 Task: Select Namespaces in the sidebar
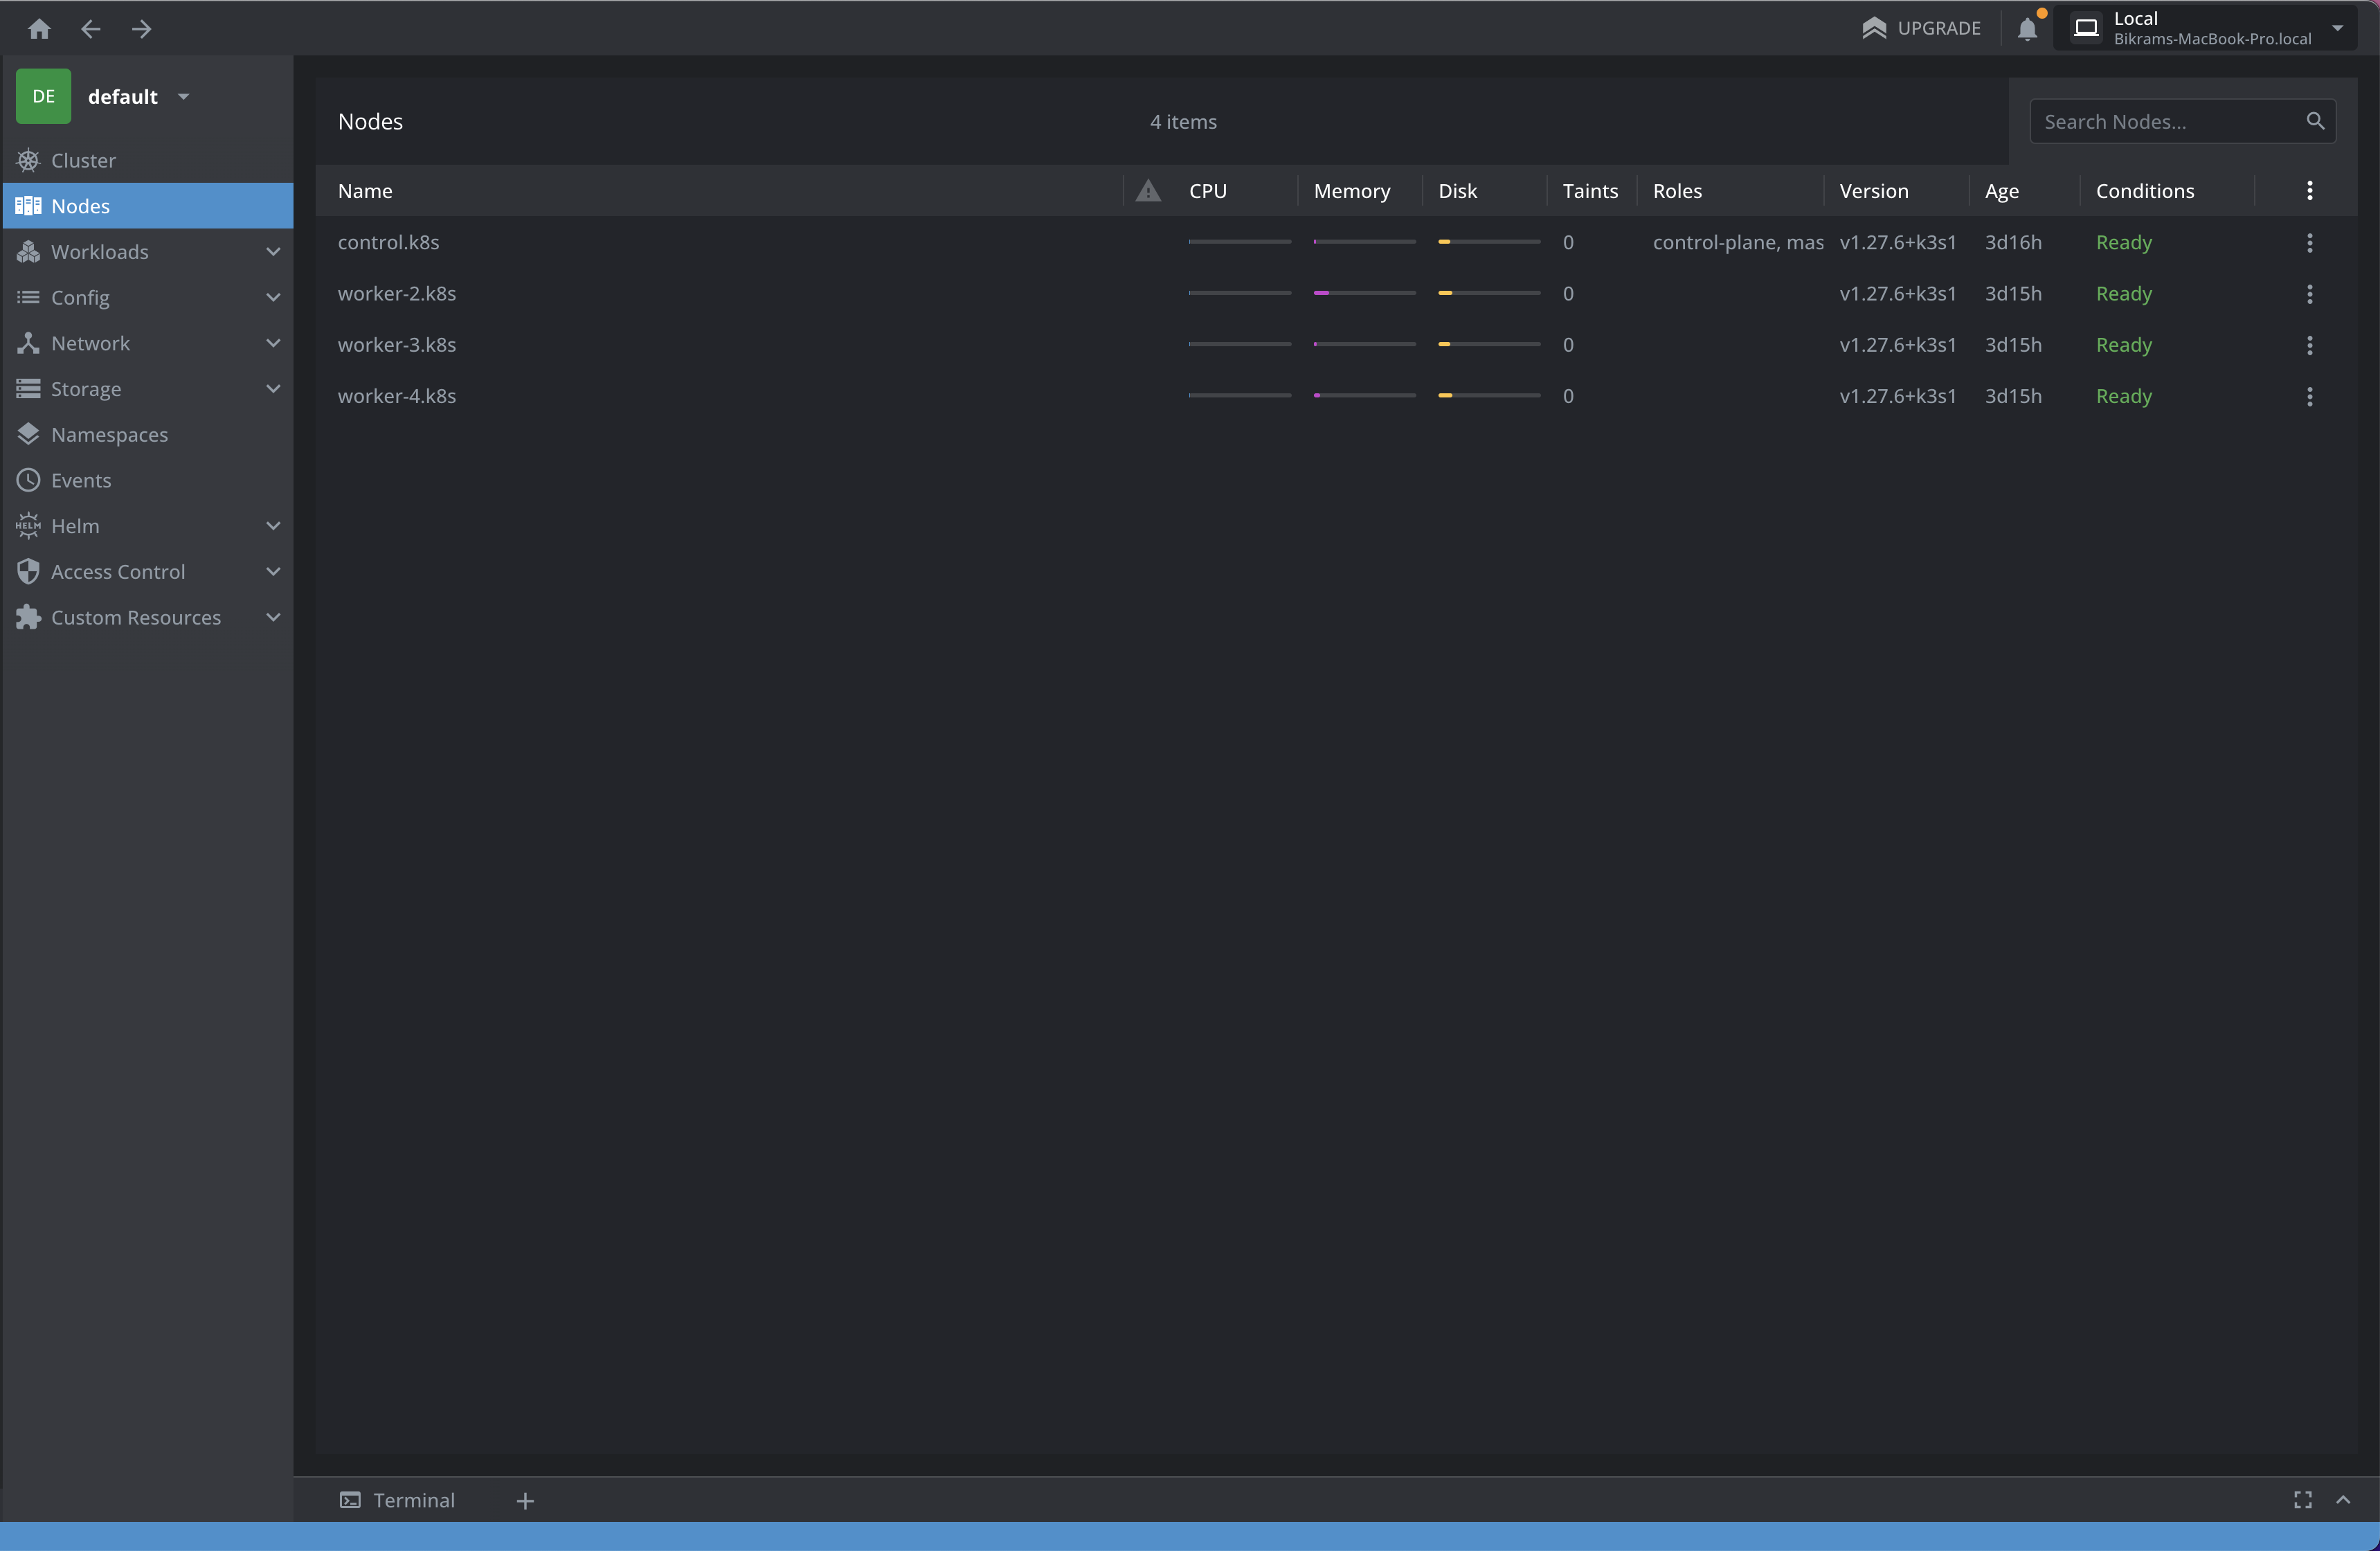click(x=111, y=434)
